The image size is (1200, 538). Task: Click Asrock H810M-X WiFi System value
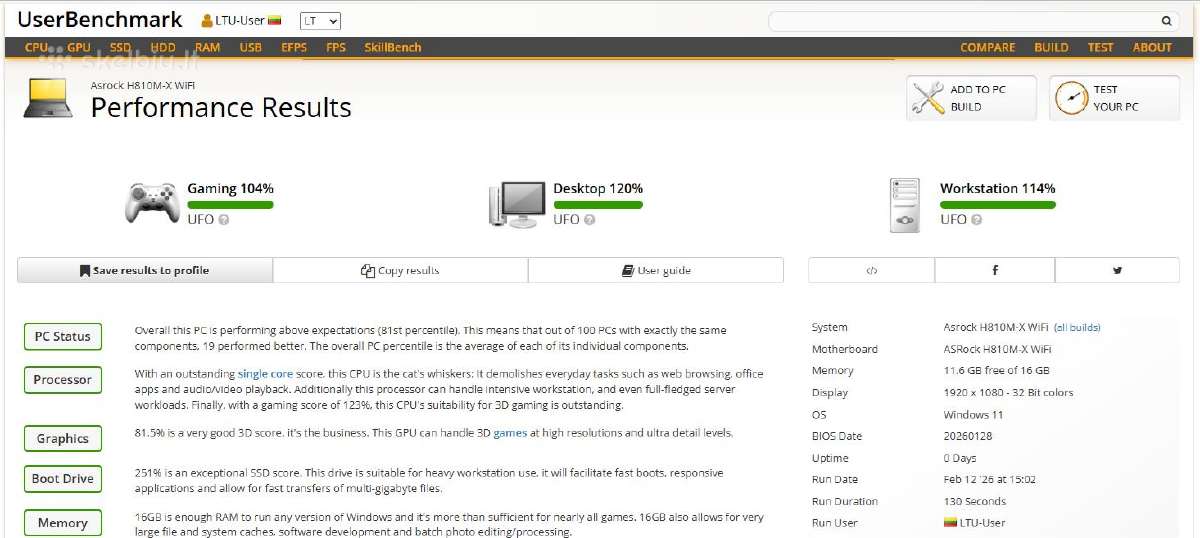click(x=997, y=327)
